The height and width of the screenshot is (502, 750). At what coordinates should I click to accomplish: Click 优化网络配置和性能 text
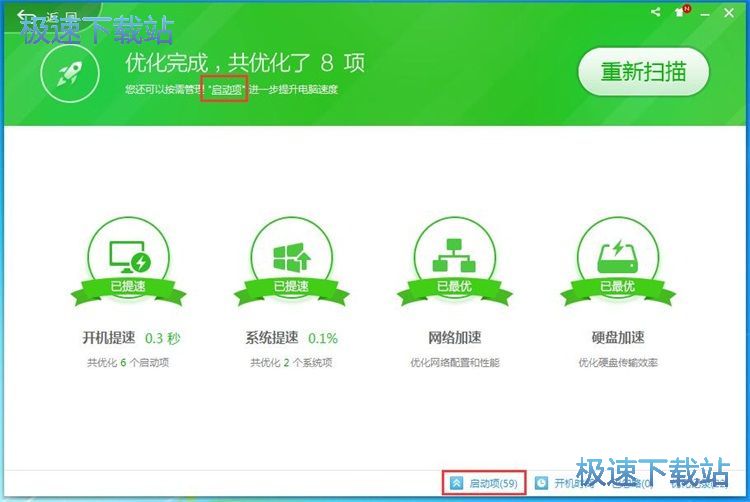pos(455,362)
